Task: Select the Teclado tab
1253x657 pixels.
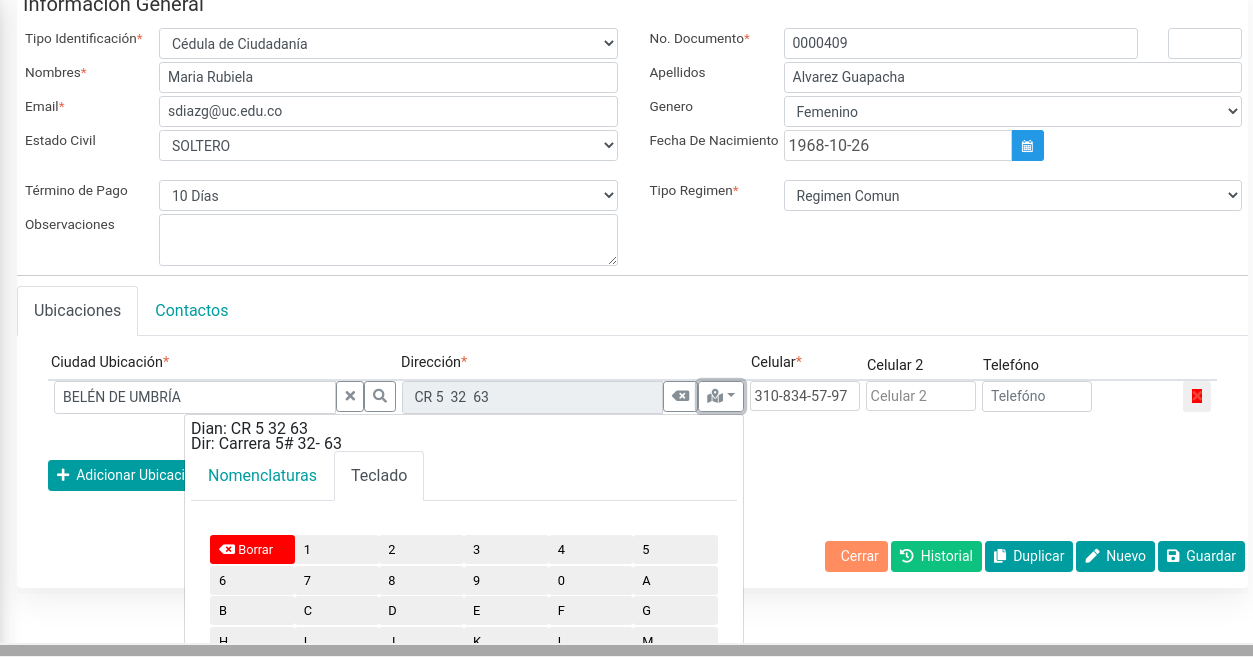Action: click(x=379, y=476)
